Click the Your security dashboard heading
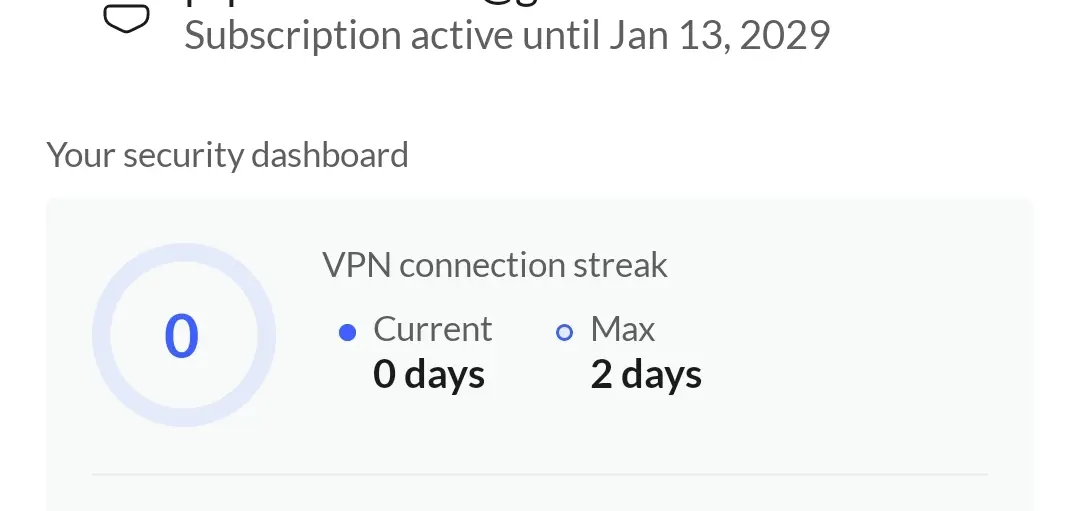Viewport: 1080px width, 511px height. tap(227, 155)
